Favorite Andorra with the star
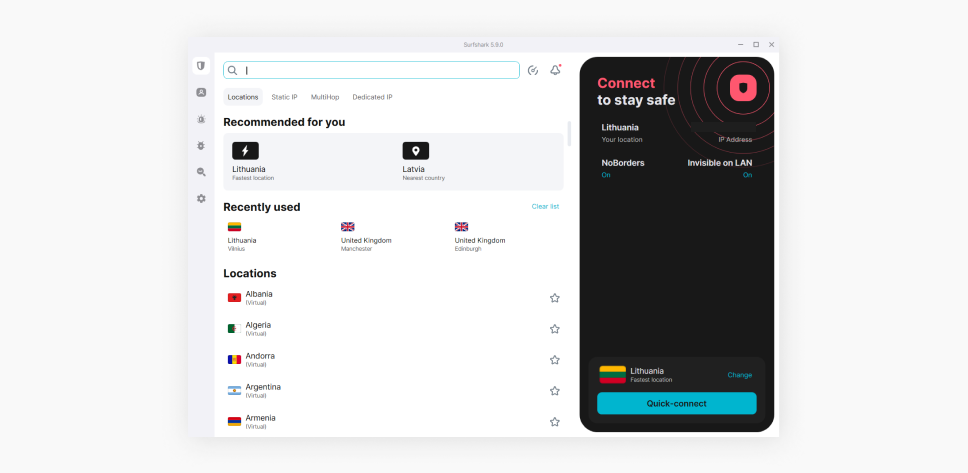 tap(555, 359)
